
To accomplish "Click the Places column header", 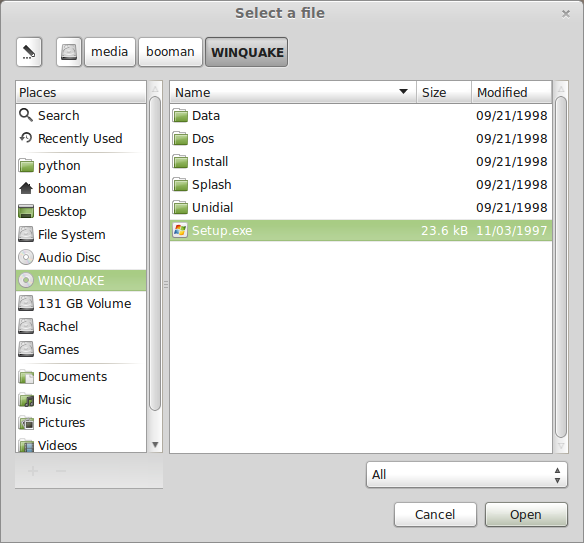I will (x=81, y=92).
